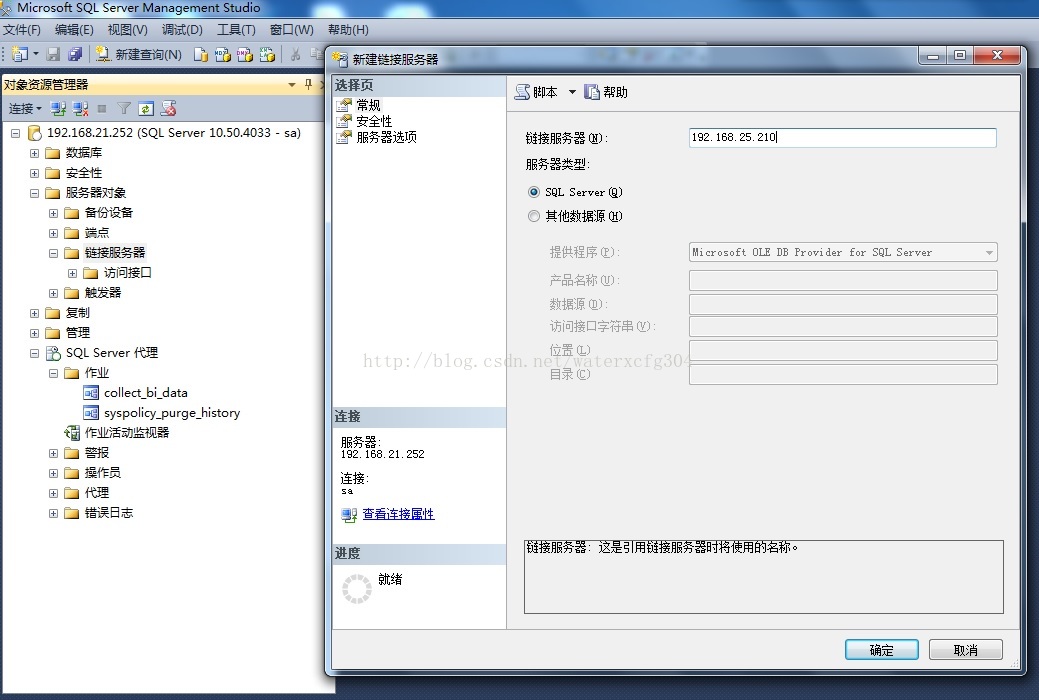Click the Stop square icon
Screen dimensions: 1039x700
pos(102,108)
